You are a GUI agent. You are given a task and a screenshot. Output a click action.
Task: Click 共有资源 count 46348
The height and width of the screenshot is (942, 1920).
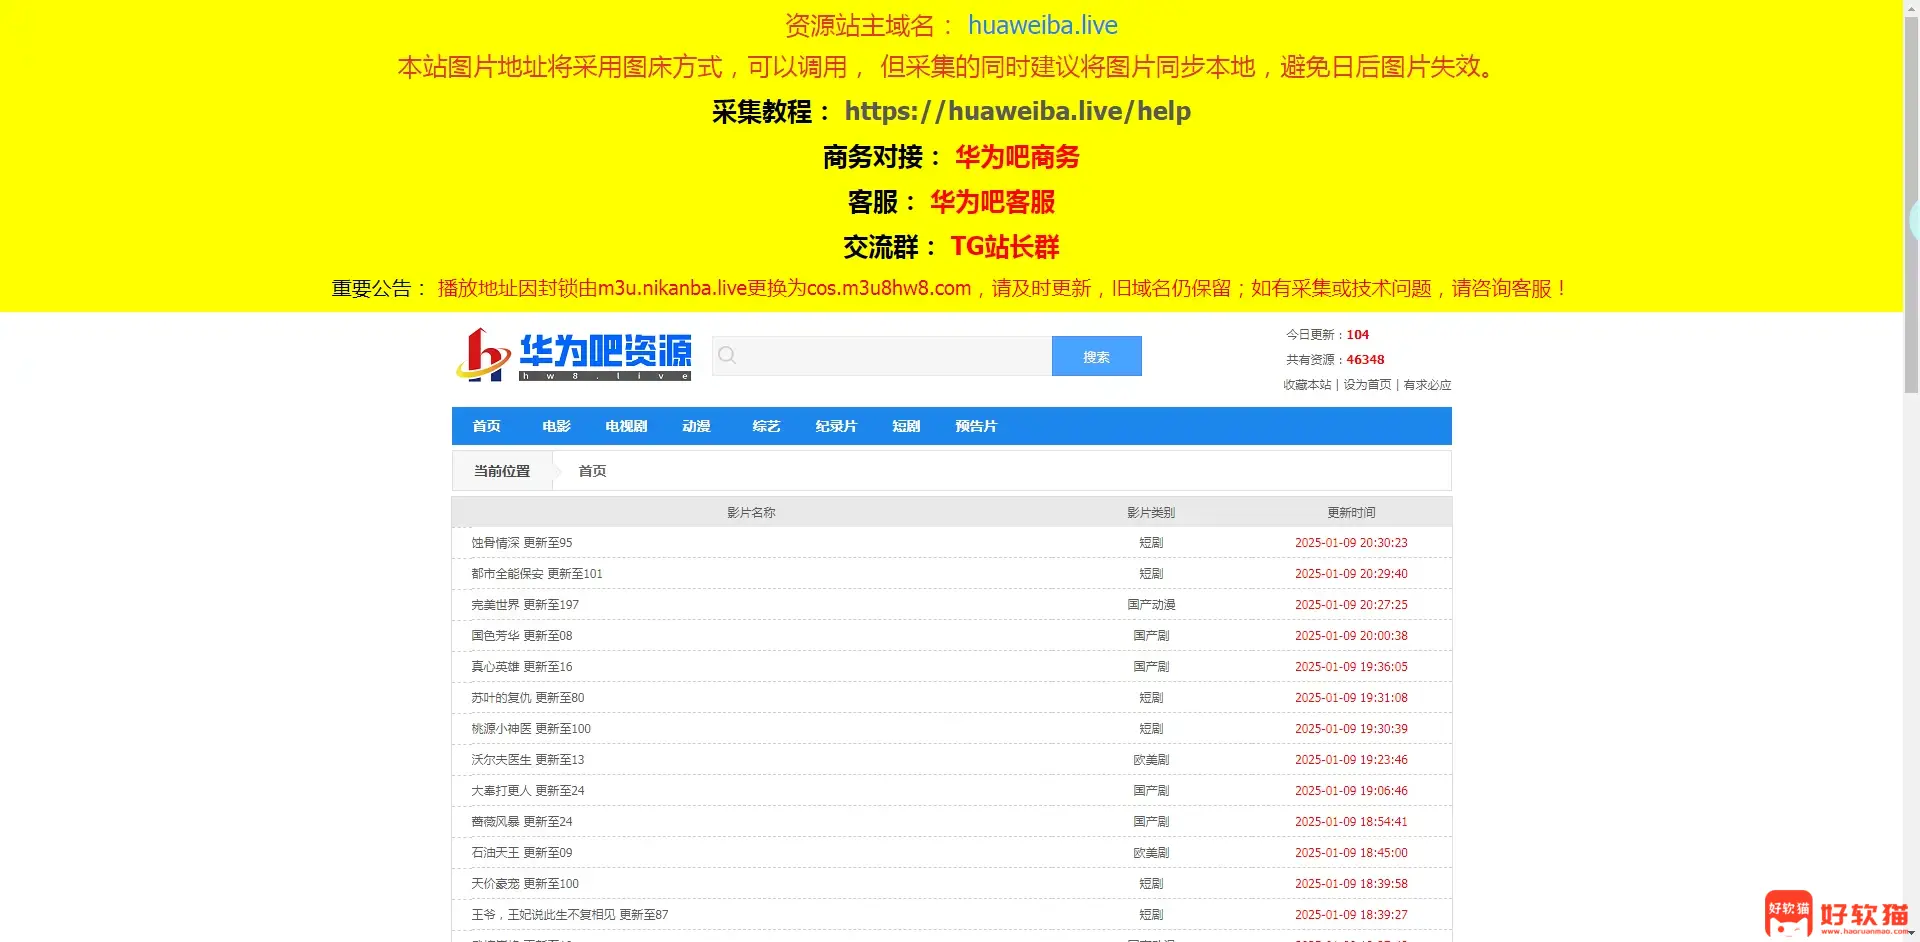(1365, 360)
